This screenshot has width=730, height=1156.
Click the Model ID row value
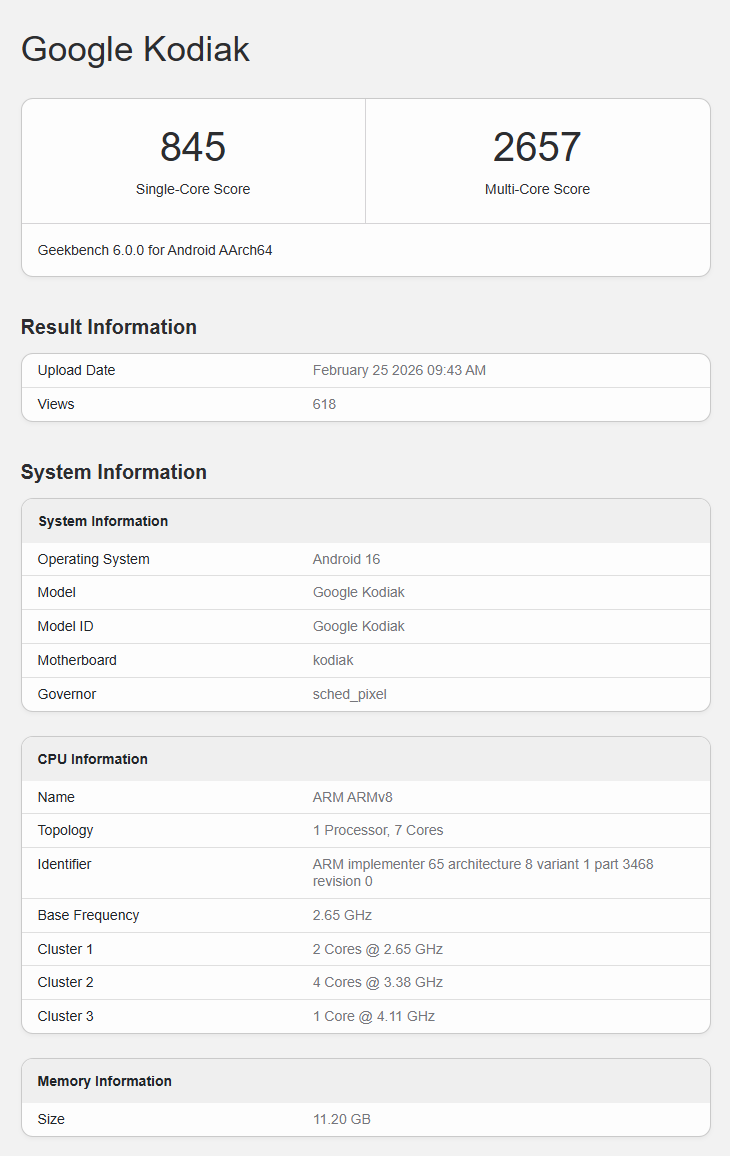358,626
